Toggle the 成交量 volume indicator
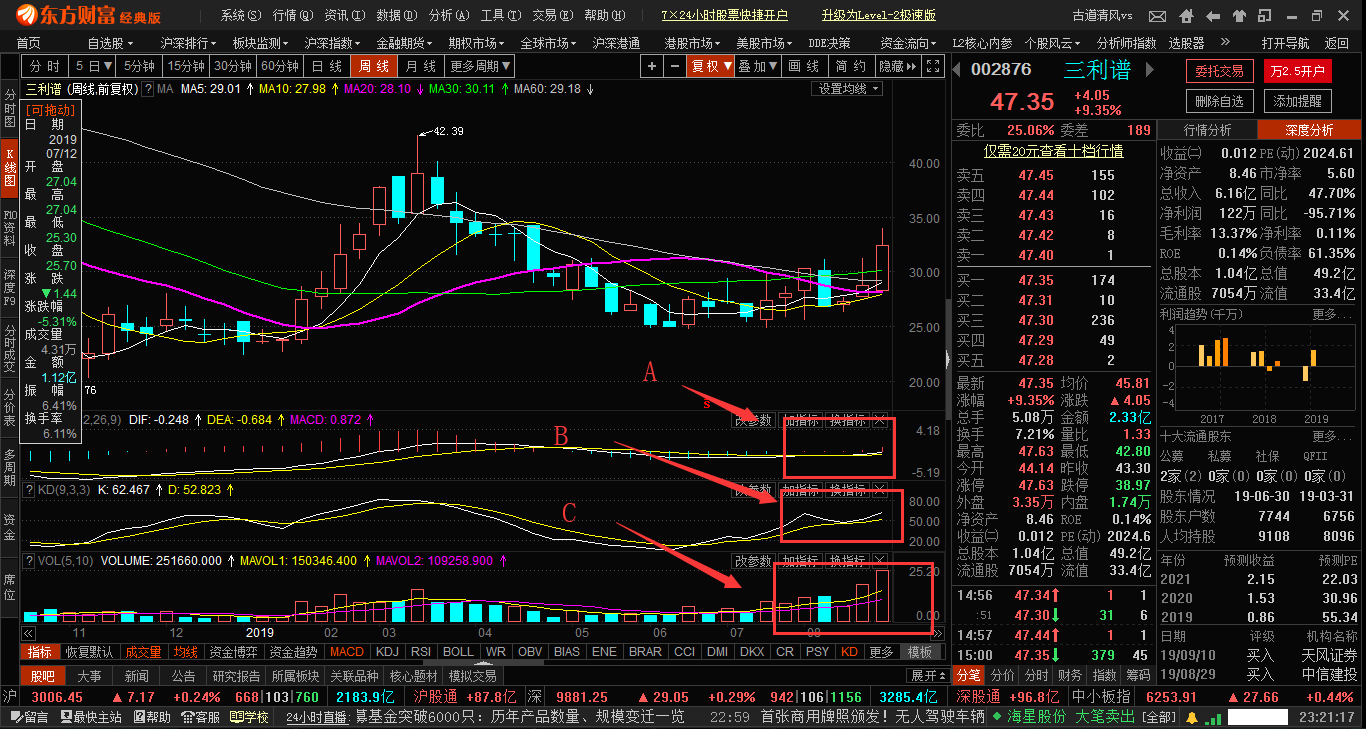The height and width of the screenshot is (729, 1366). tap(143, 652)
